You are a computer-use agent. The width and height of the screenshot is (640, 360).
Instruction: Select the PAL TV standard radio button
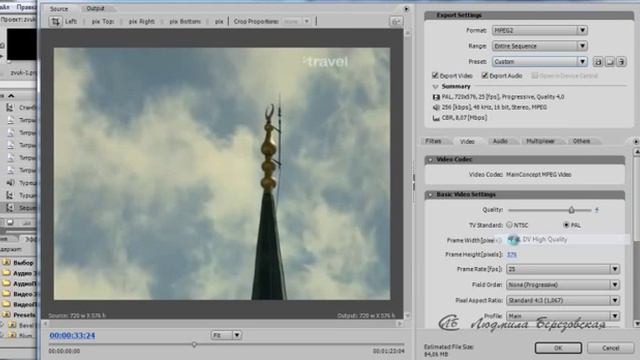click(x=566, y=224)
